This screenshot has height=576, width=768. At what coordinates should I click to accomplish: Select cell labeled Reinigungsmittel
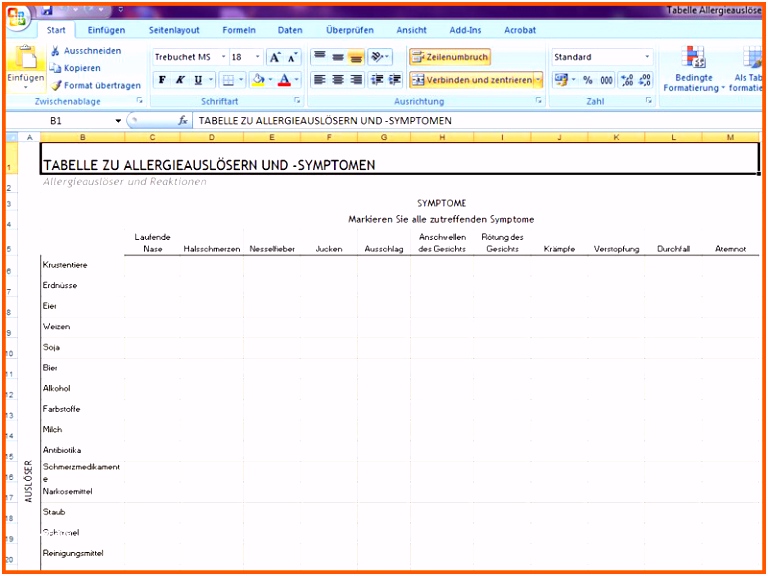tap(82, 553)
